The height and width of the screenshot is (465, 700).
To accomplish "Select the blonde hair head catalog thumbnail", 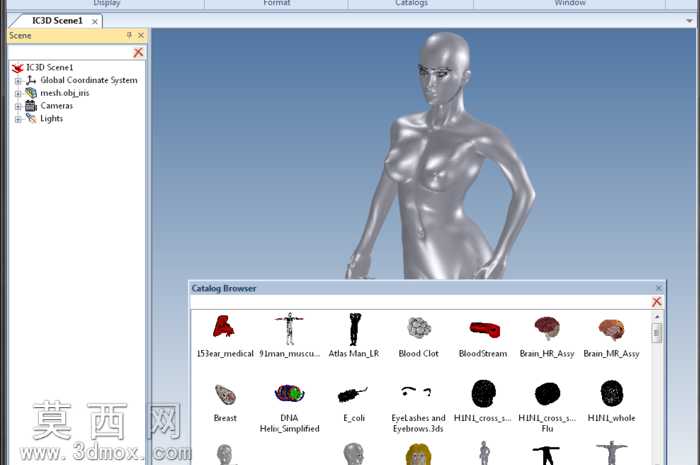I will coord(418,454).
